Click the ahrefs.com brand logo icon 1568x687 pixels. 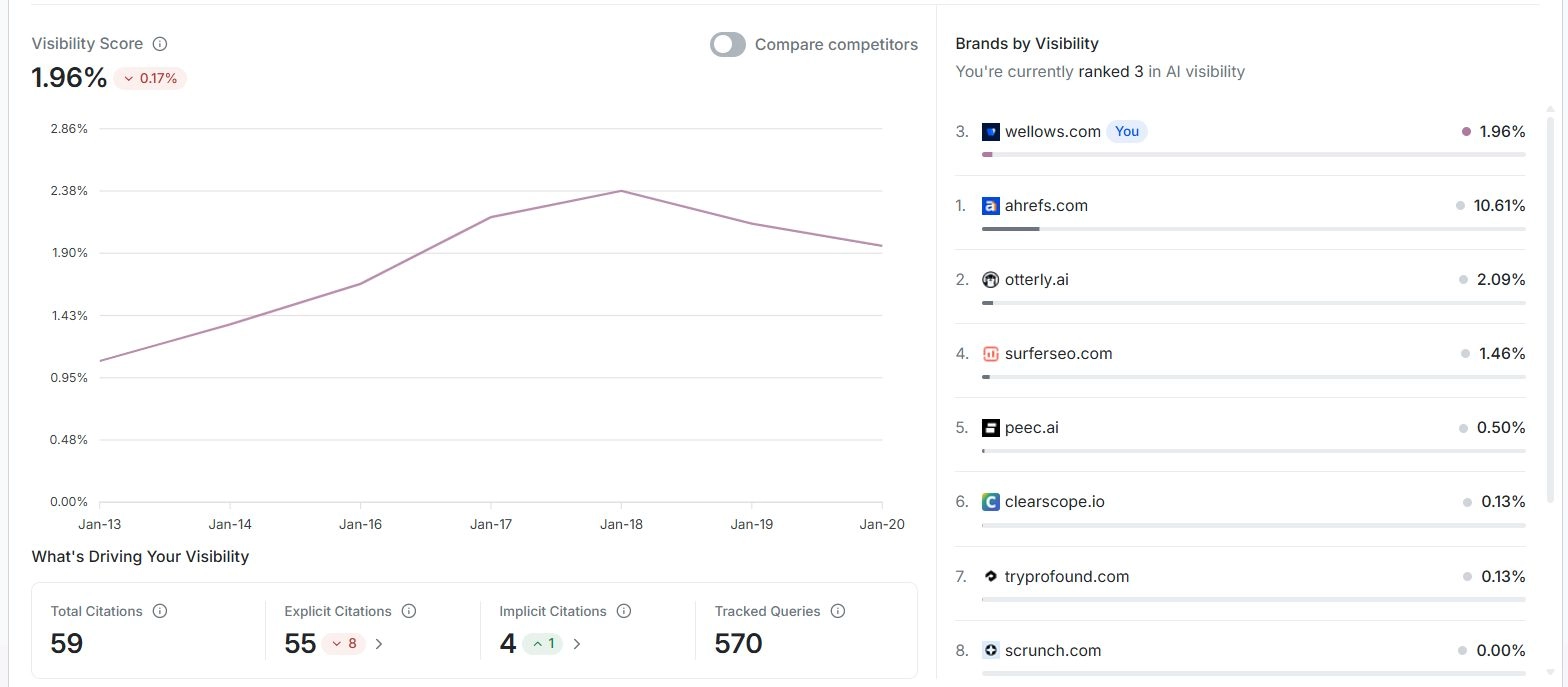(x=991, y=206)
